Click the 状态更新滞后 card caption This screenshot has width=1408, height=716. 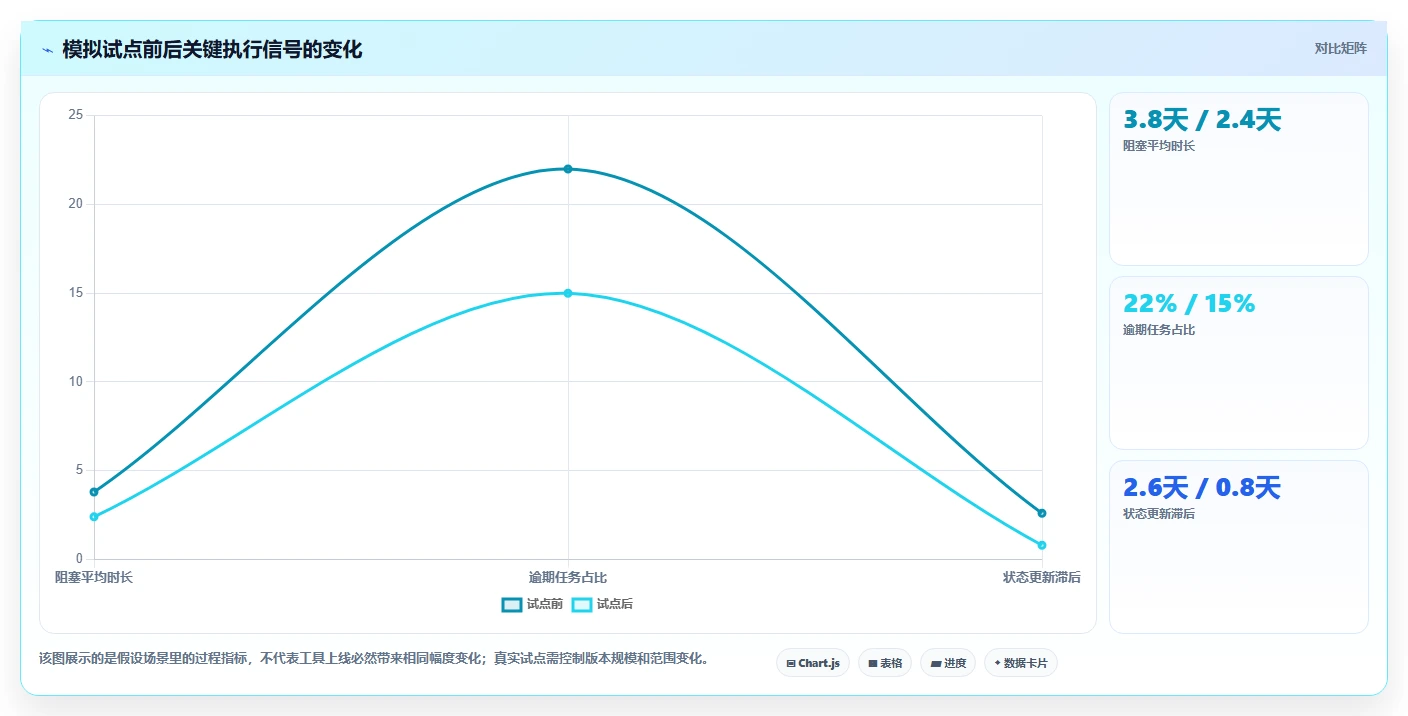click(x=1159, y=514)
